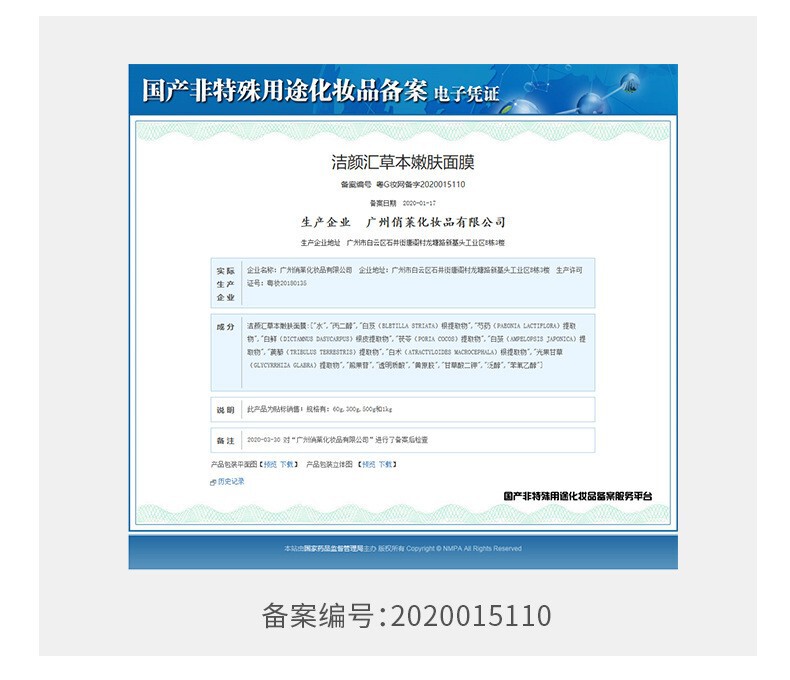Click the 成分 section label
Image resolution: width=790 pixels, height=680 pixels.
point(226,327)
